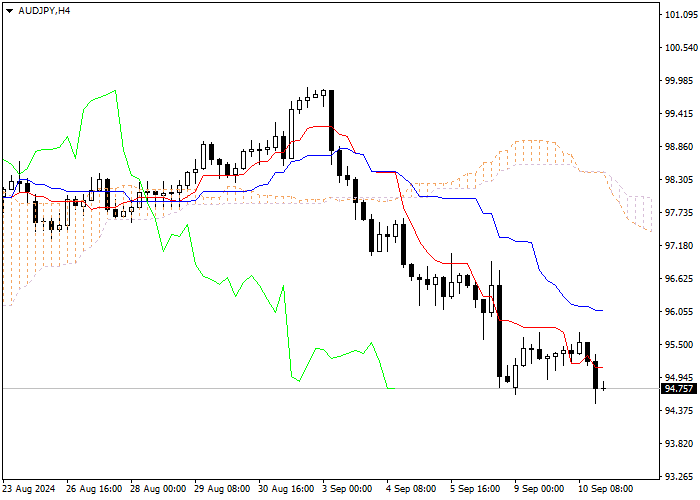Click the 95.500 price level

[681, 345]
